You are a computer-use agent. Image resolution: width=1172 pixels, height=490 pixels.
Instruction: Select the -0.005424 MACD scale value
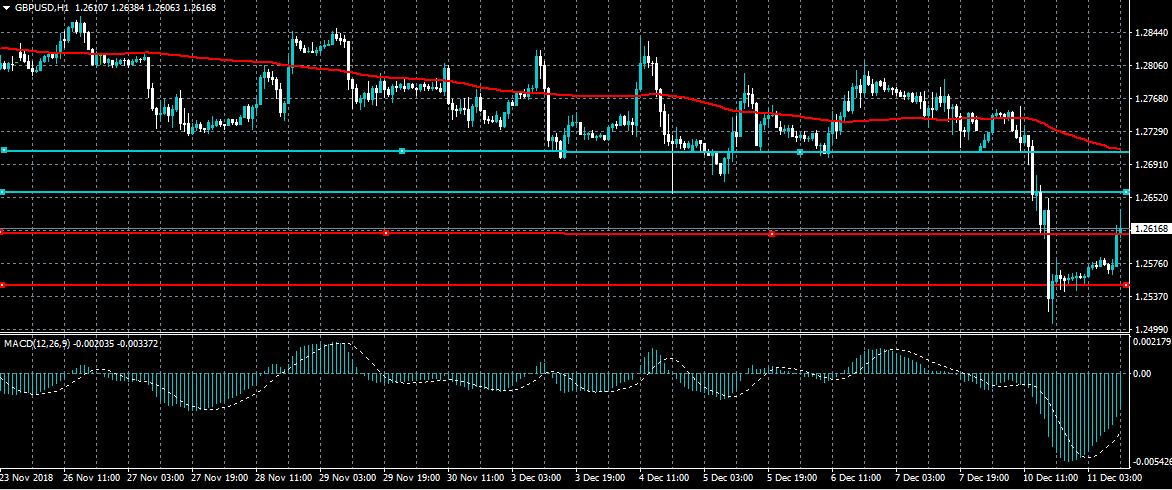[1152, 462]
